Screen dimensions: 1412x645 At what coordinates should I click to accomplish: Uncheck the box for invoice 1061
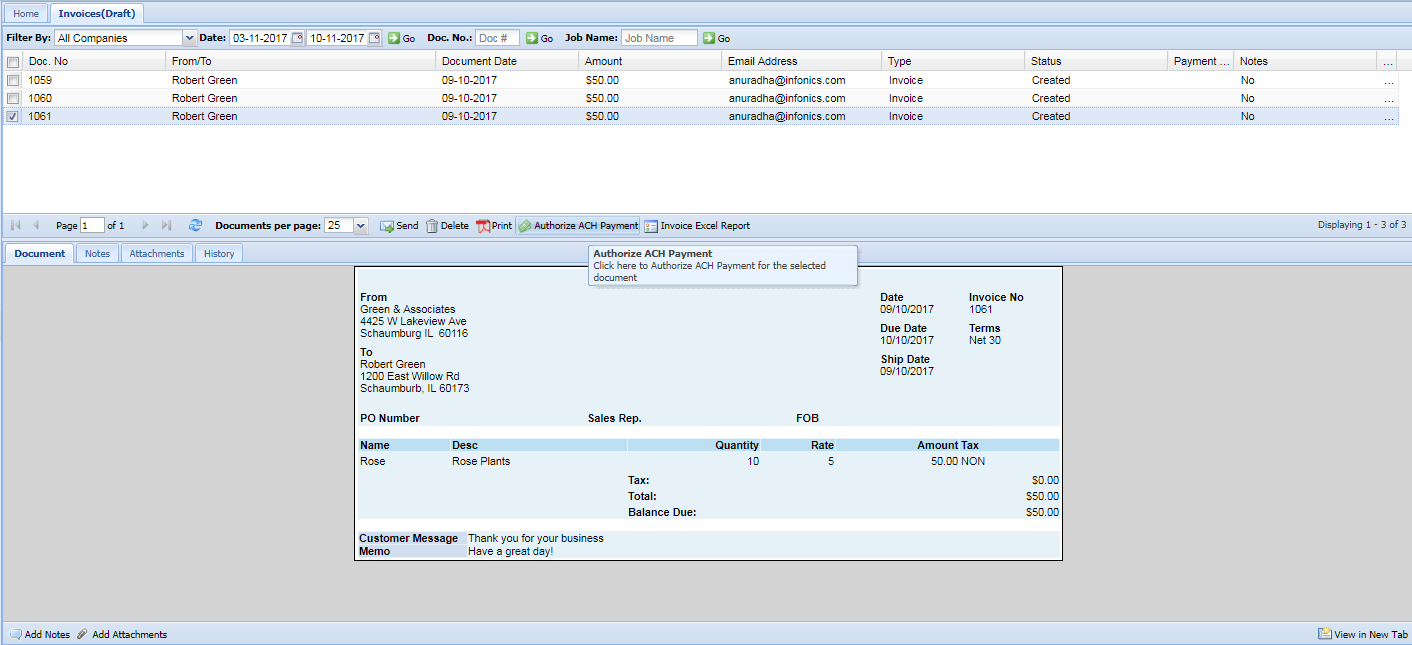pyautogui.click(x=13, y=116)
